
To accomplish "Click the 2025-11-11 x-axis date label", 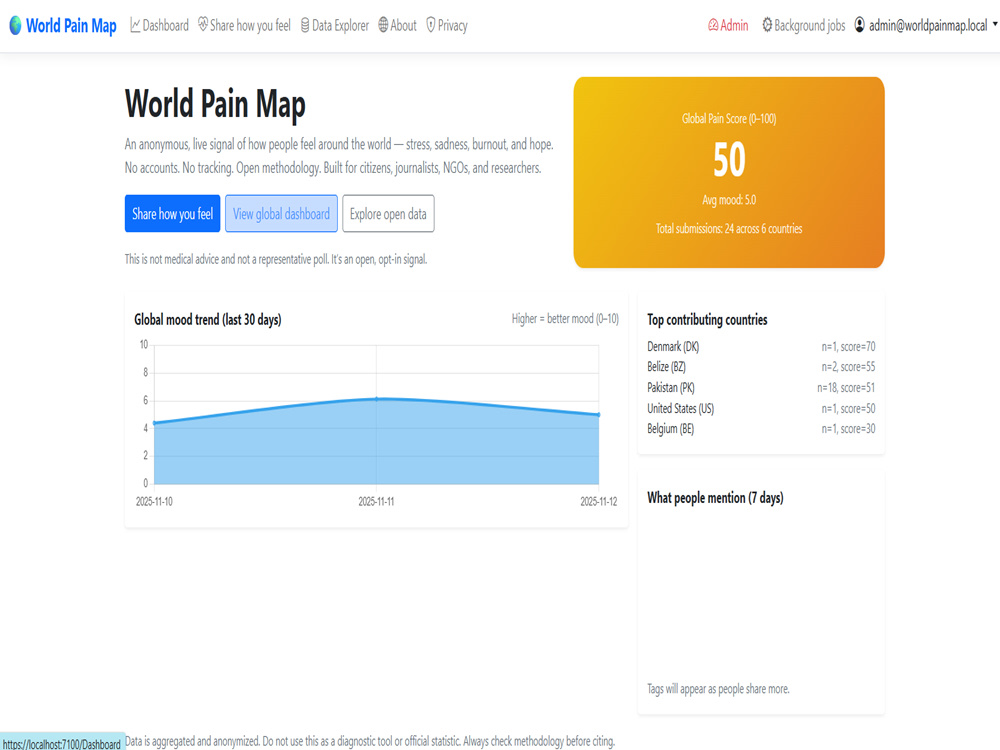I will (376, 501).
